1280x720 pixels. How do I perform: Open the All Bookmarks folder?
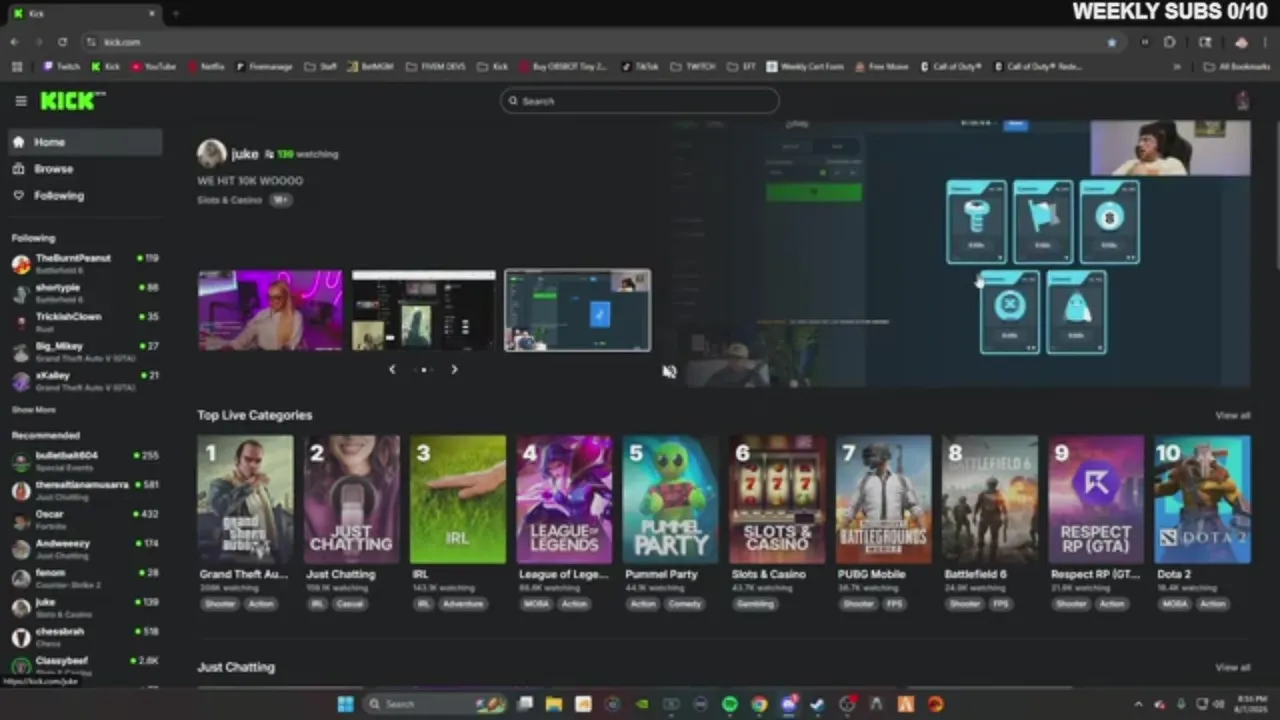point(1237,67)
